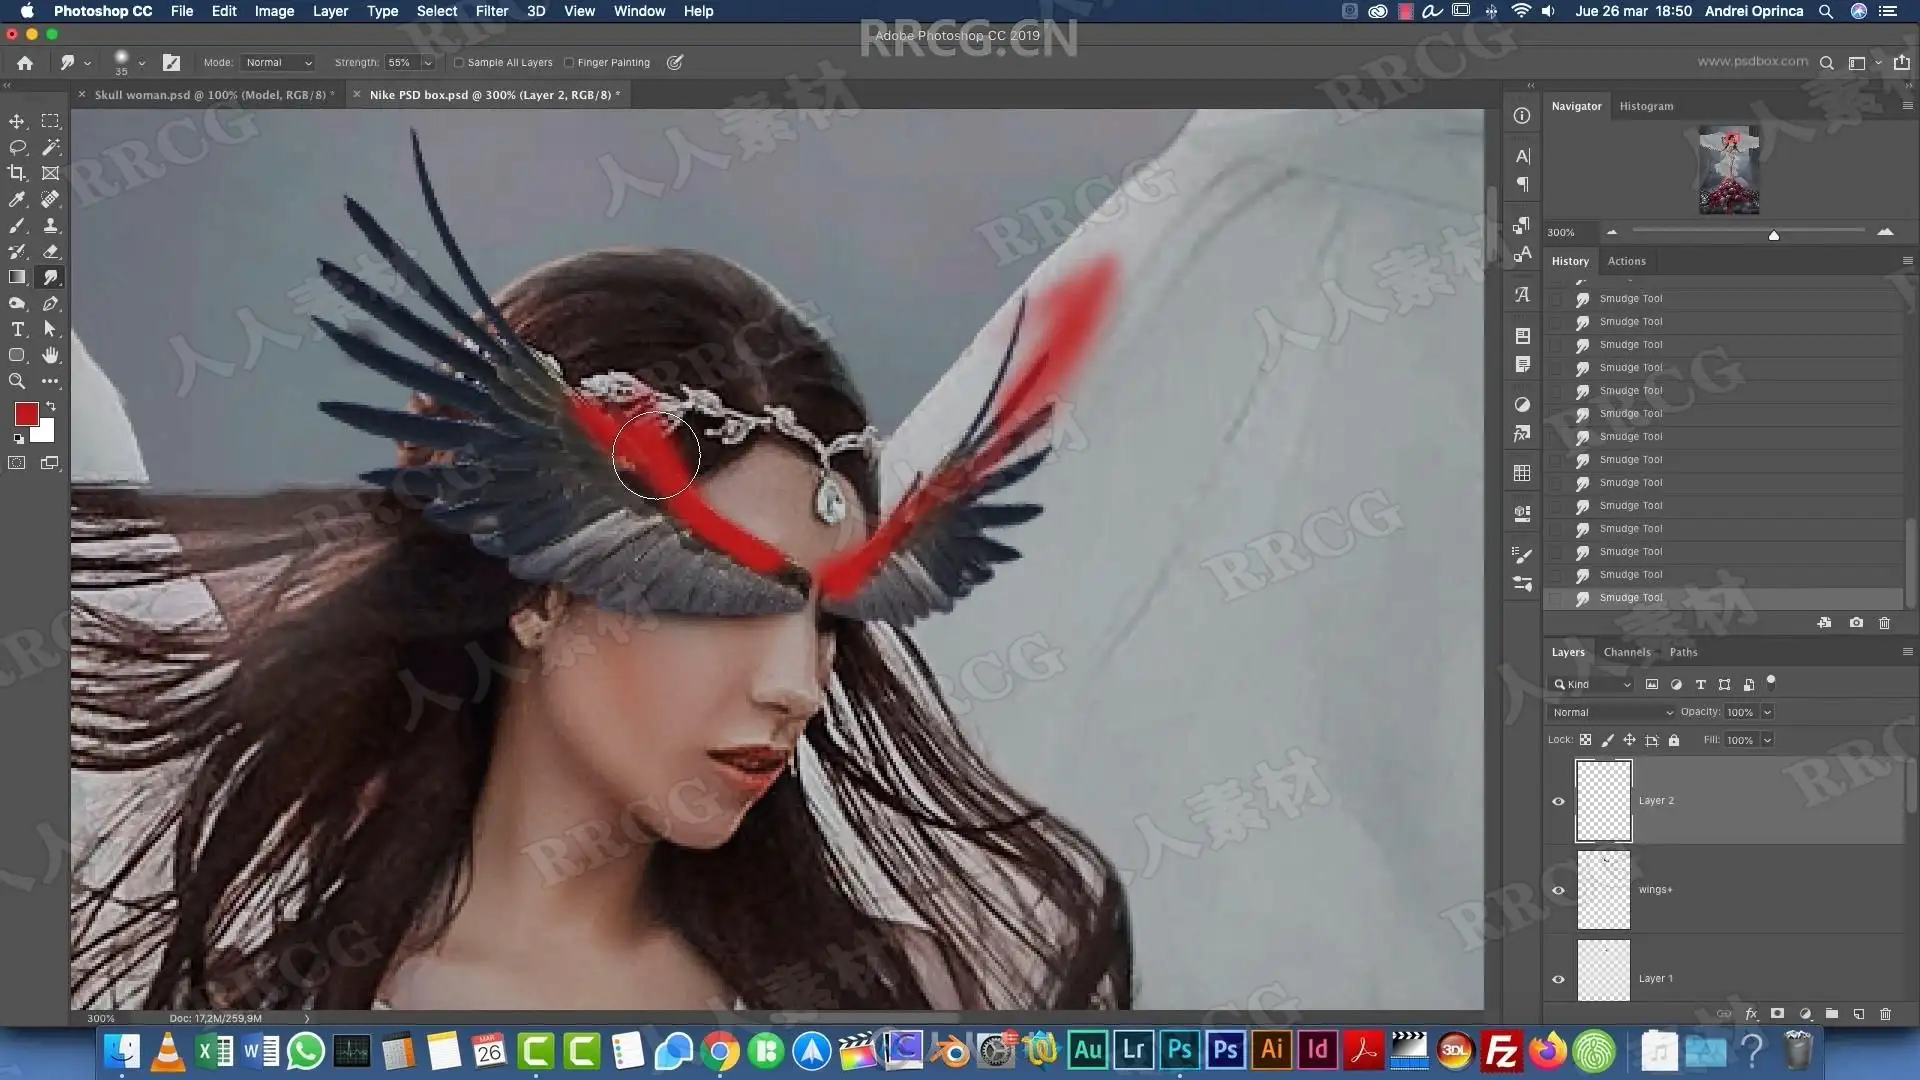Open the smudge Mode dropdown
1920x1080 pixels.
click(x=278, y=62)
